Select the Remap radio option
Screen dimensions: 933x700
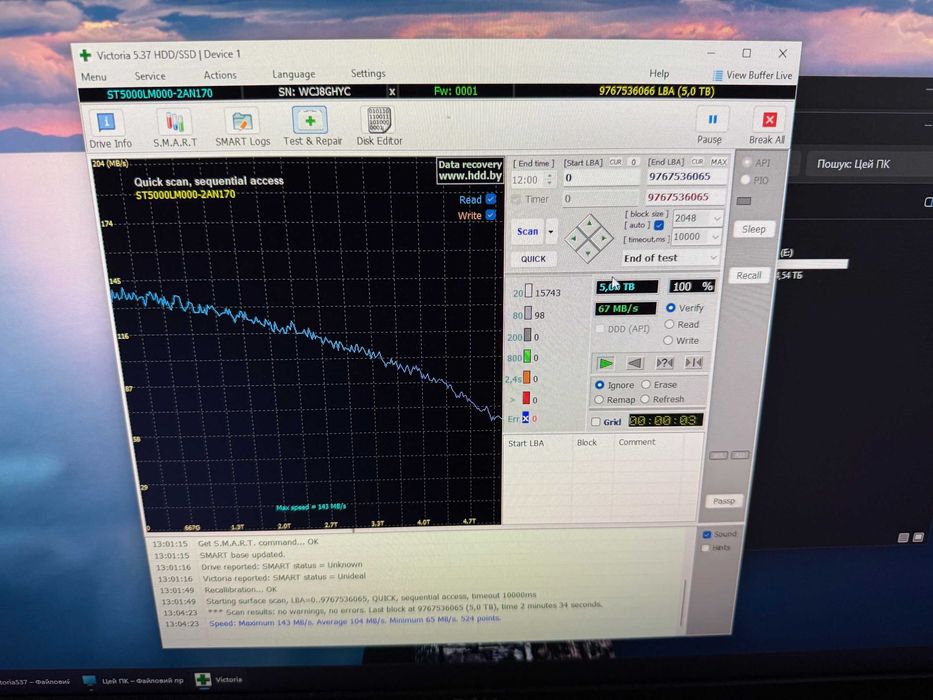tap(599, 399)
